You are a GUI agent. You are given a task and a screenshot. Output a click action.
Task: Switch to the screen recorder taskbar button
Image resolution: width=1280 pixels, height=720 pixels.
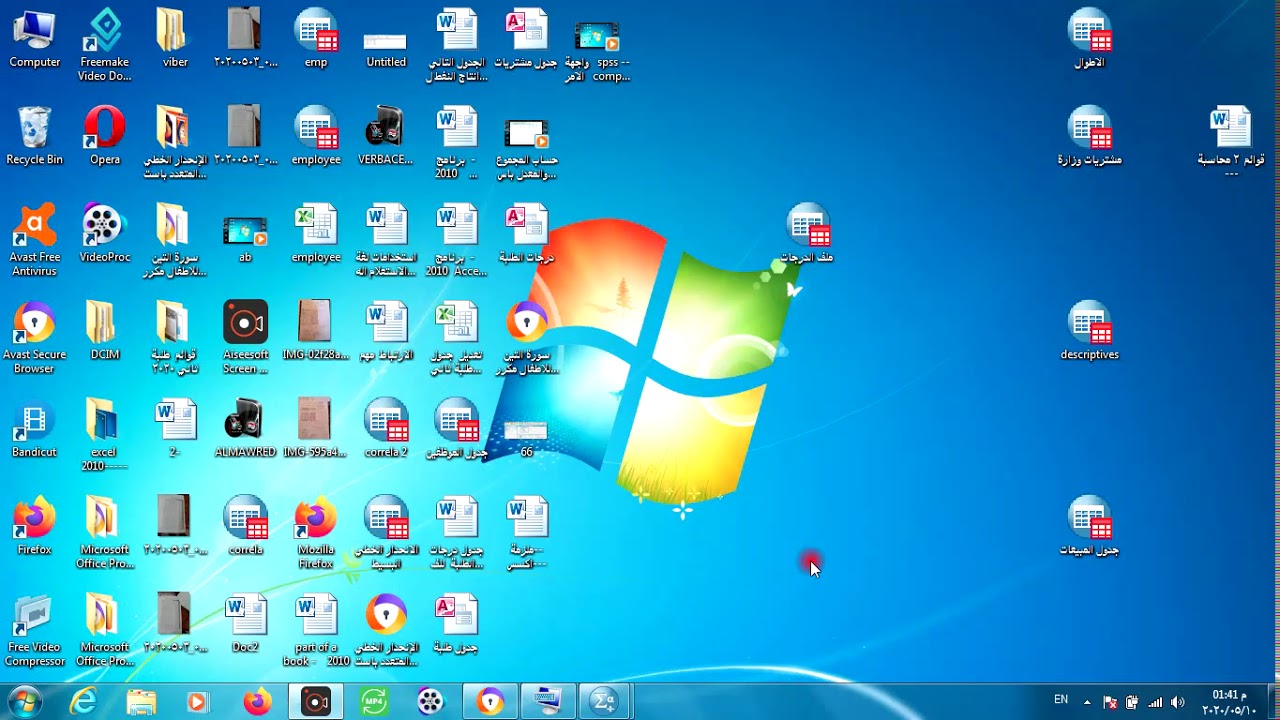tap(315, 702)
